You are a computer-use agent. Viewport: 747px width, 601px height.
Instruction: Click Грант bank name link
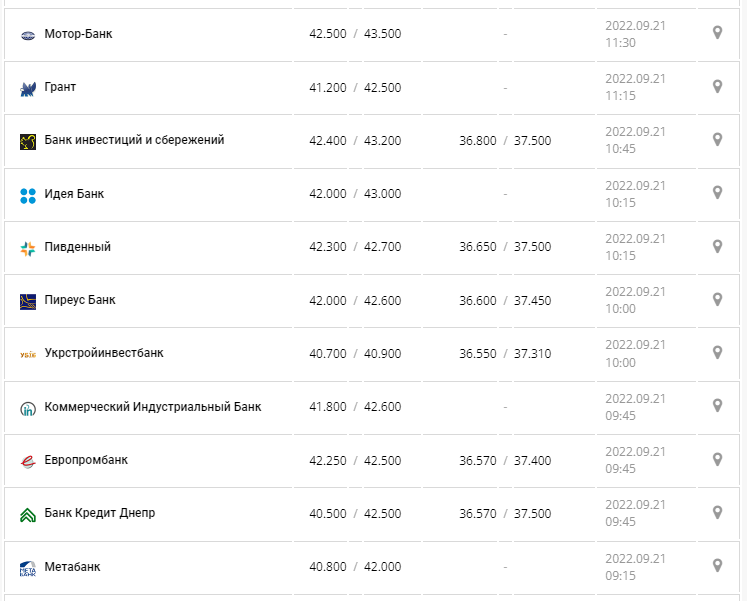click(x=60, y=87)
